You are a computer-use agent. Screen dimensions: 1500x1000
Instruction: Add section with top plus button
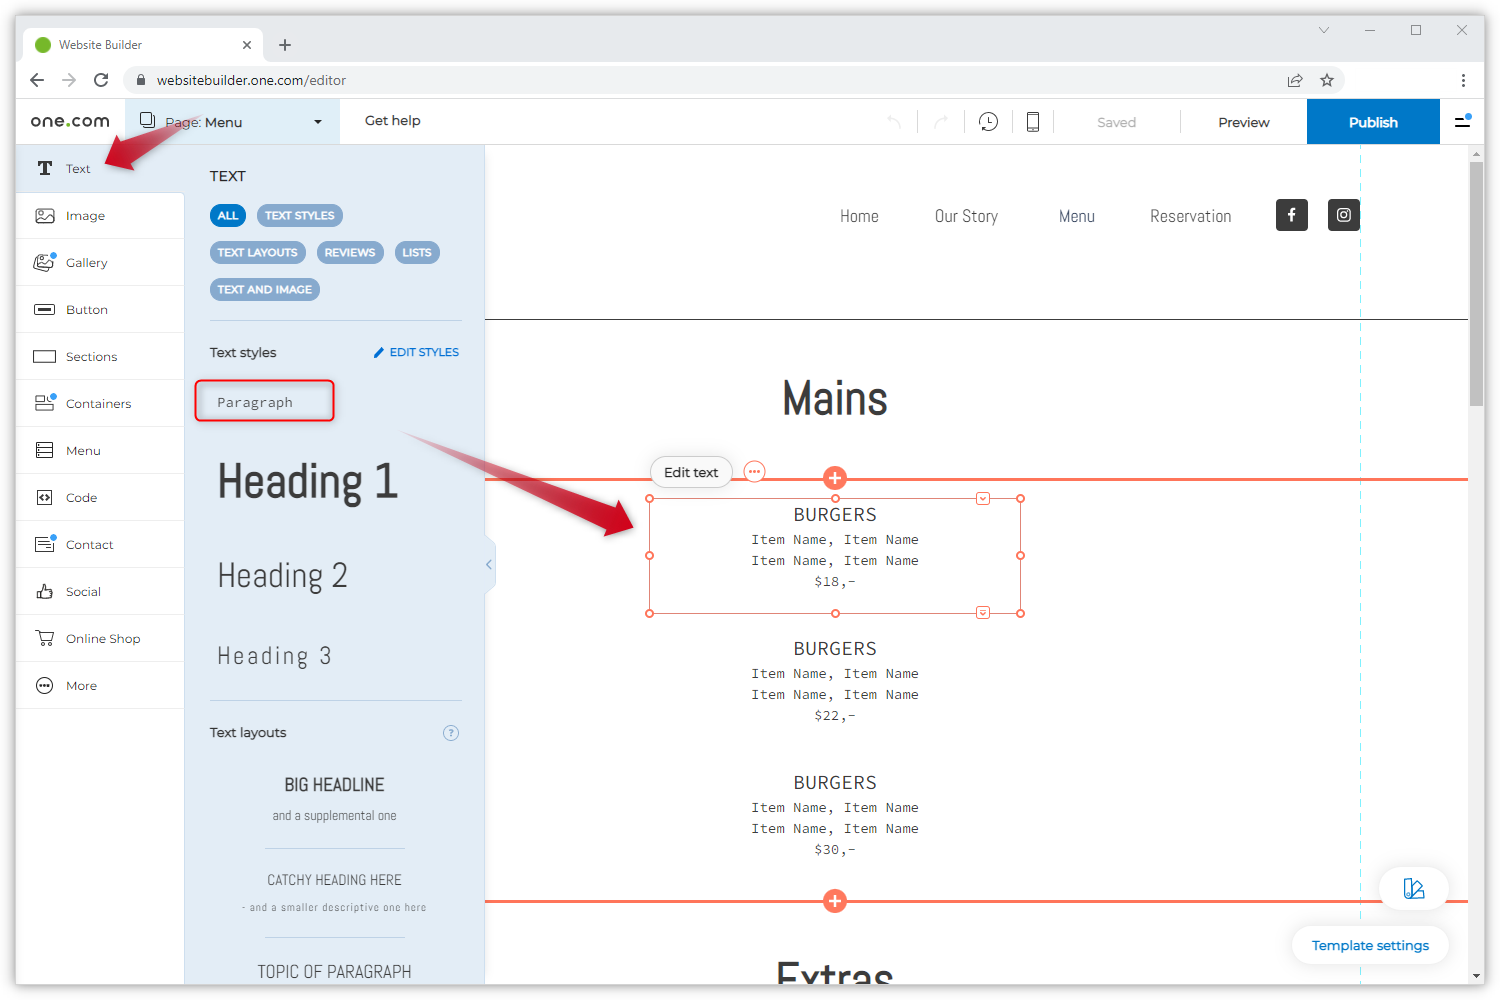835,478
